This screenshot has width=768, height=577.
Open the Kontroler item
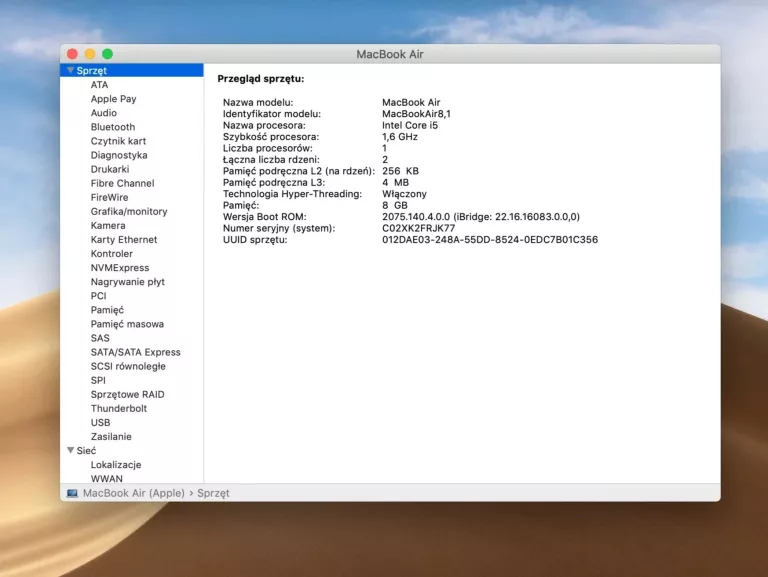tap(112, 254)
